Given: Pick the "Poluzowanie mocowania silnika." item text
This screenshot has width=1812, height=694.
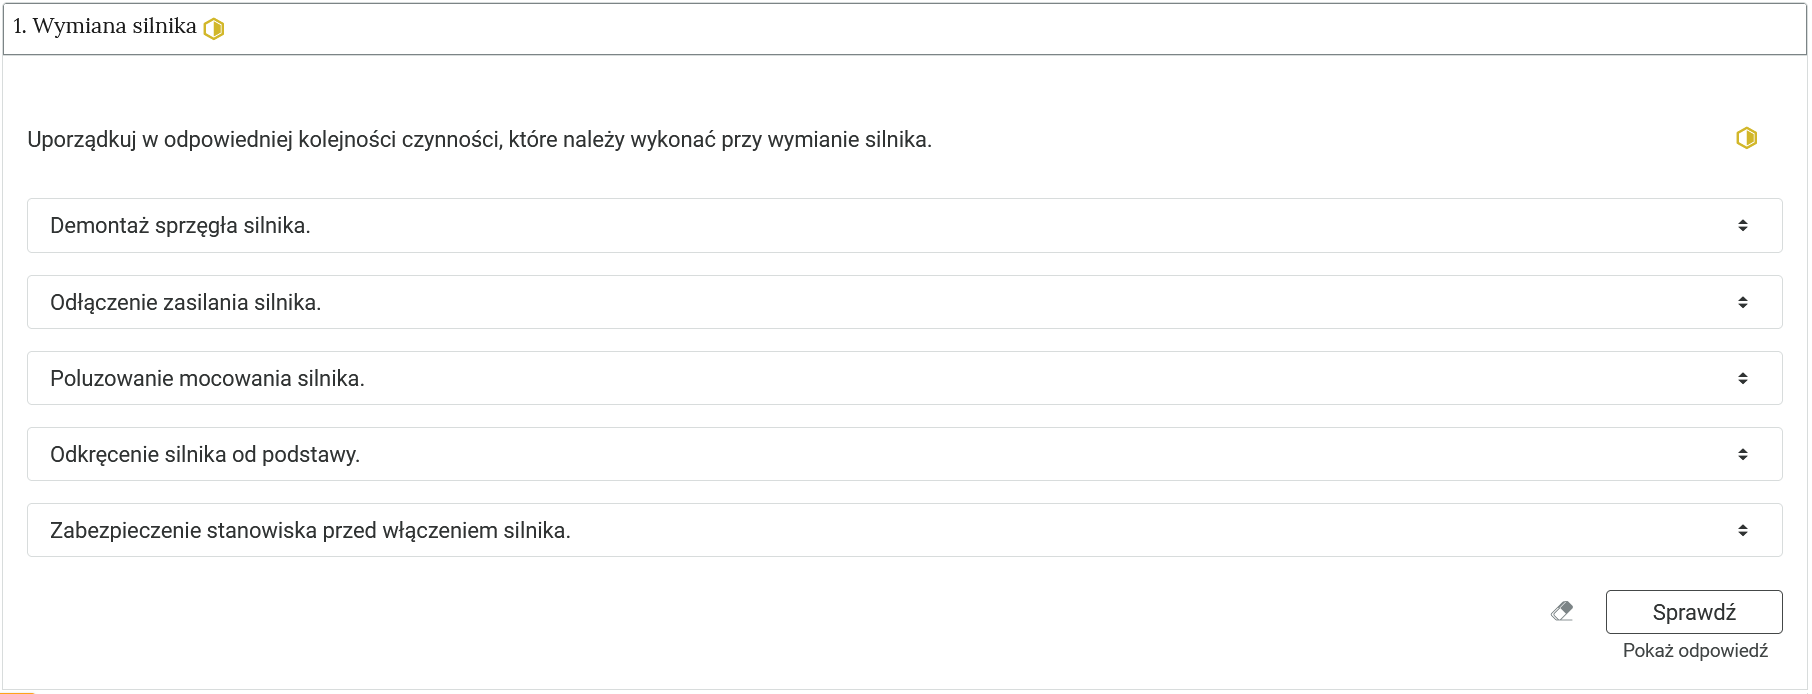Looking at the screenshot, I should 207,378.
